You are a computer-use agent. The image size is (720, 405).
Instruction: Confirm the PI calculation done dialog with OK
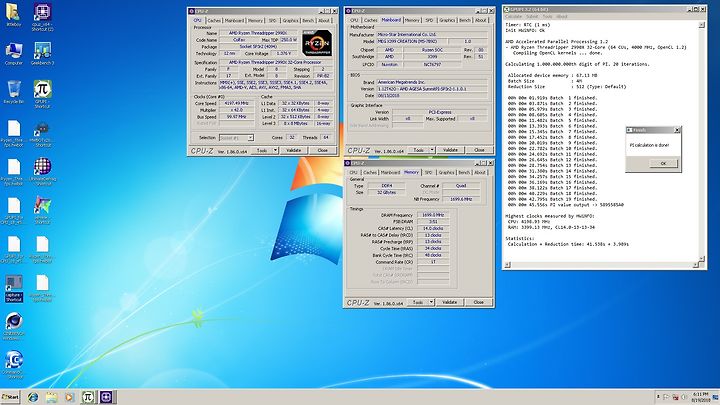(663, 163)
